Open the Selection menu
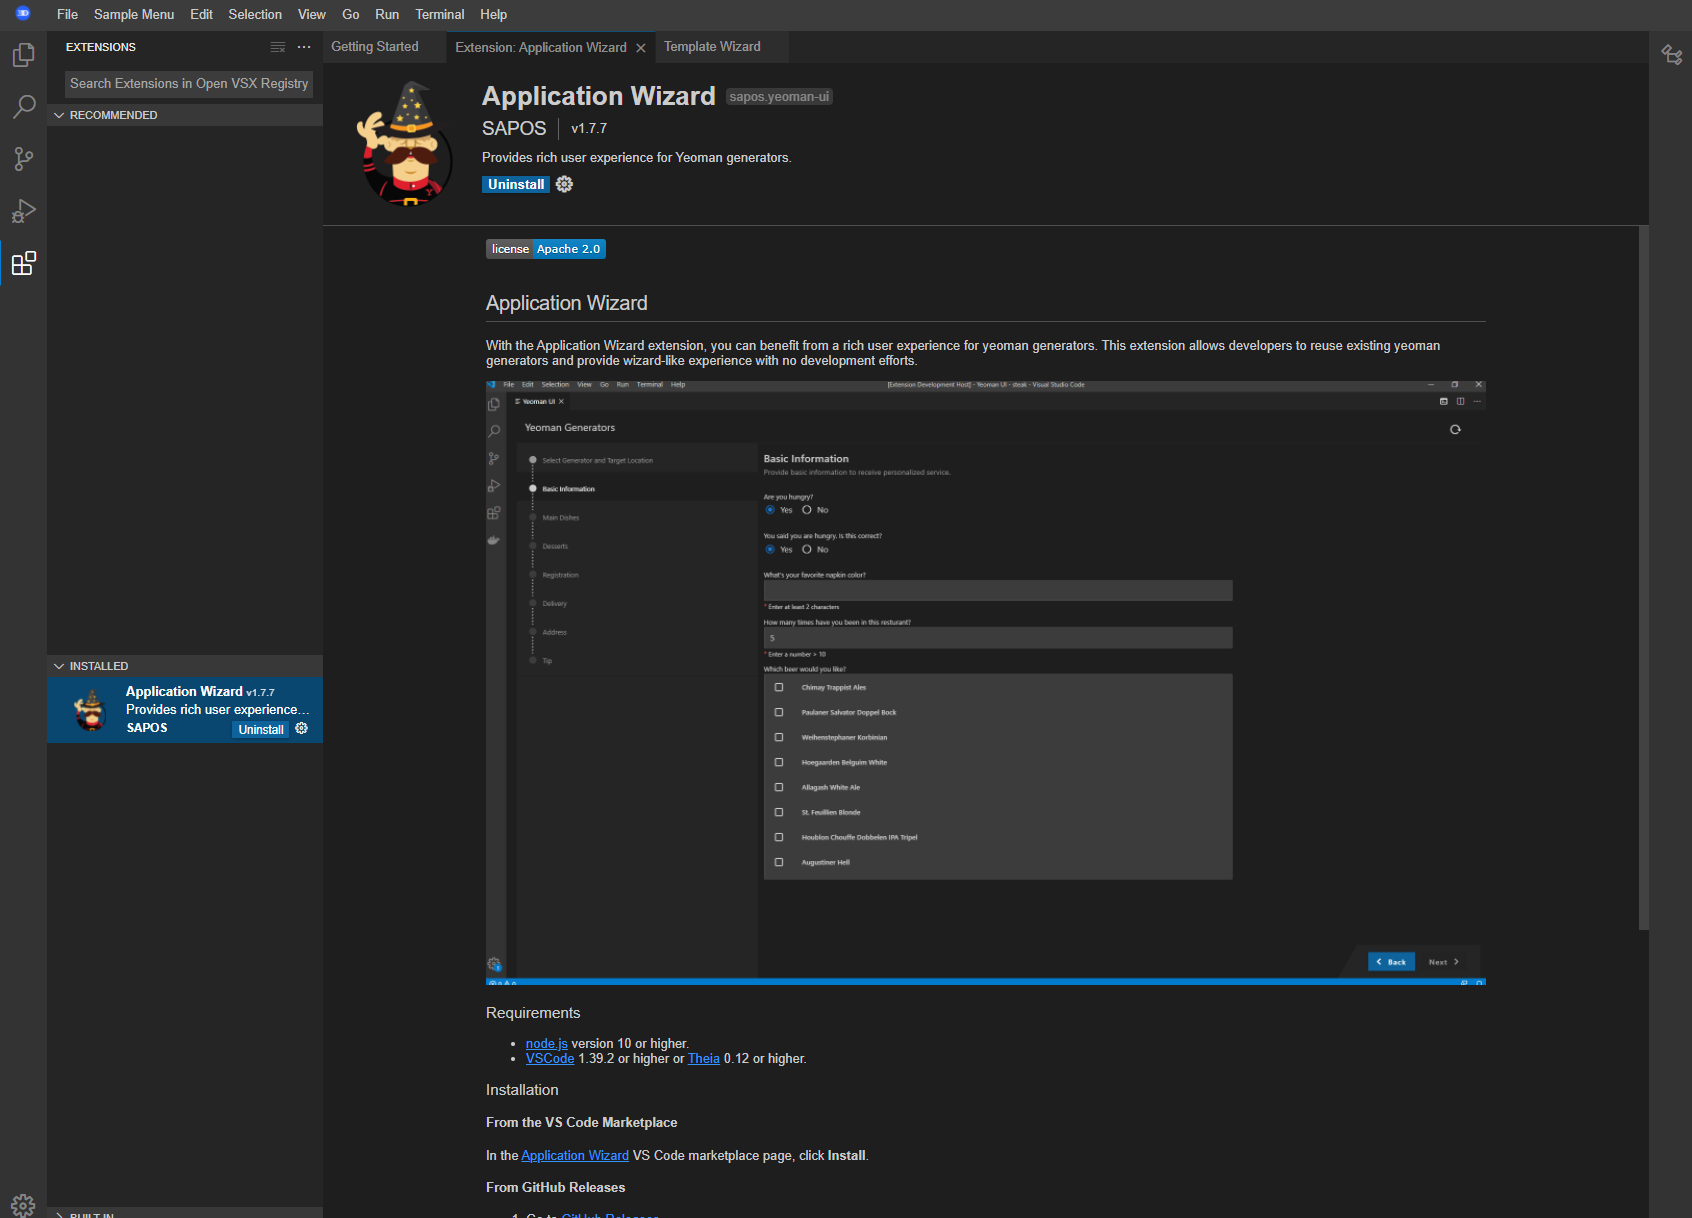This screenshot has height=1218, width=1692. point(255,14)
